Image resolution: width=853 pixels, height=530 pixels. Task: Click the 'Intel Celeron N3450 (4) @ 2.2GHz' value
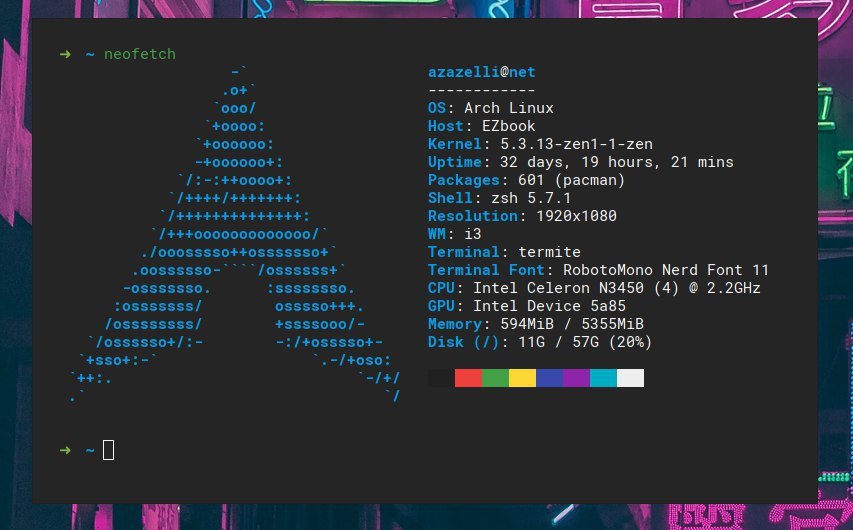pyautogui.click(x=616, y=287)
